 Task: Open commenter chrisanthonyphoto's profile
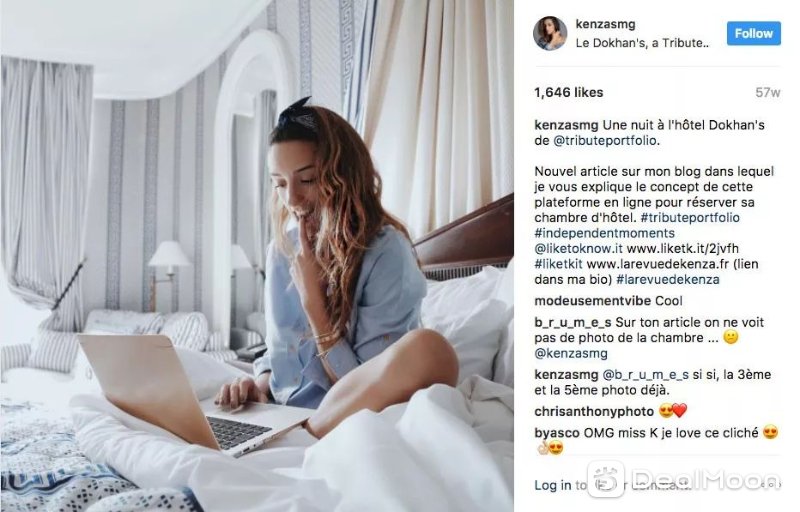tap(594, 411)
